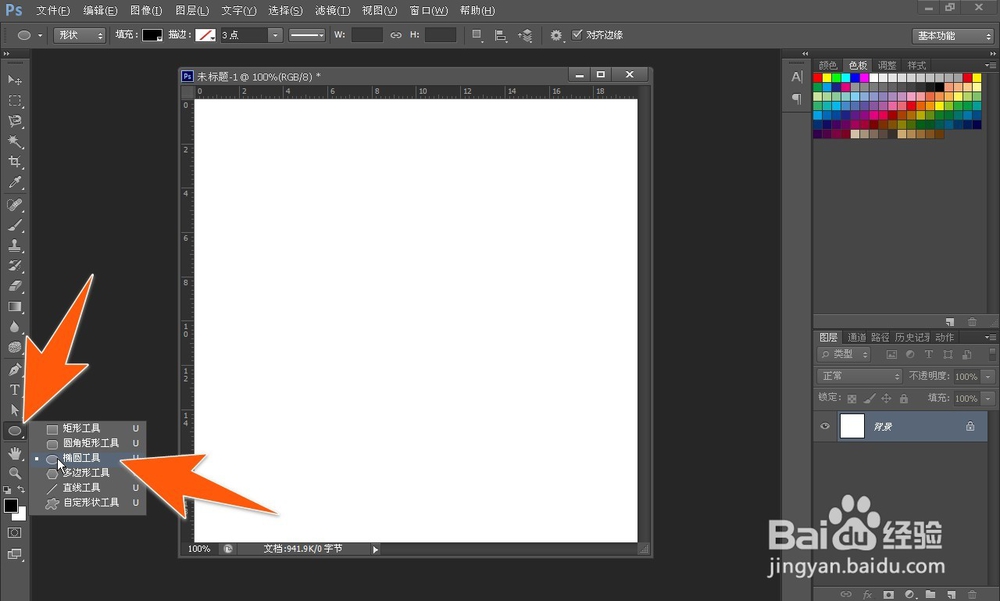Select the Brush tool
The height and width of the screenshot is (601, 1000).
click(x=14, y=225)
